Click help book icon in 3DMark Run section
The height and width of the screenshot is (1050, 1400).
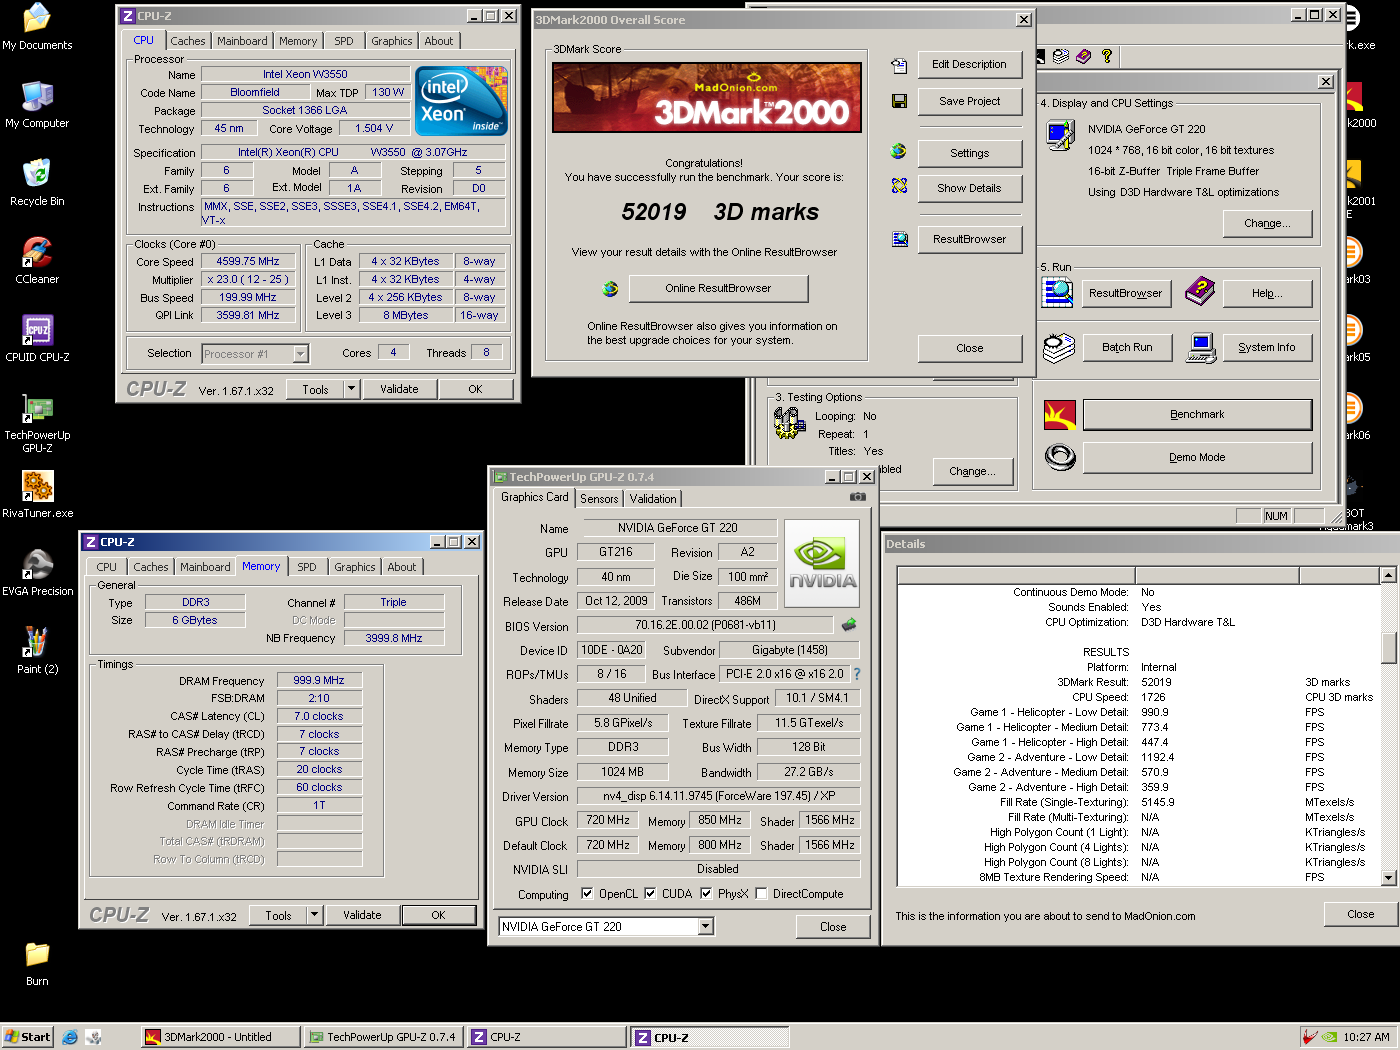(1200, 292)
